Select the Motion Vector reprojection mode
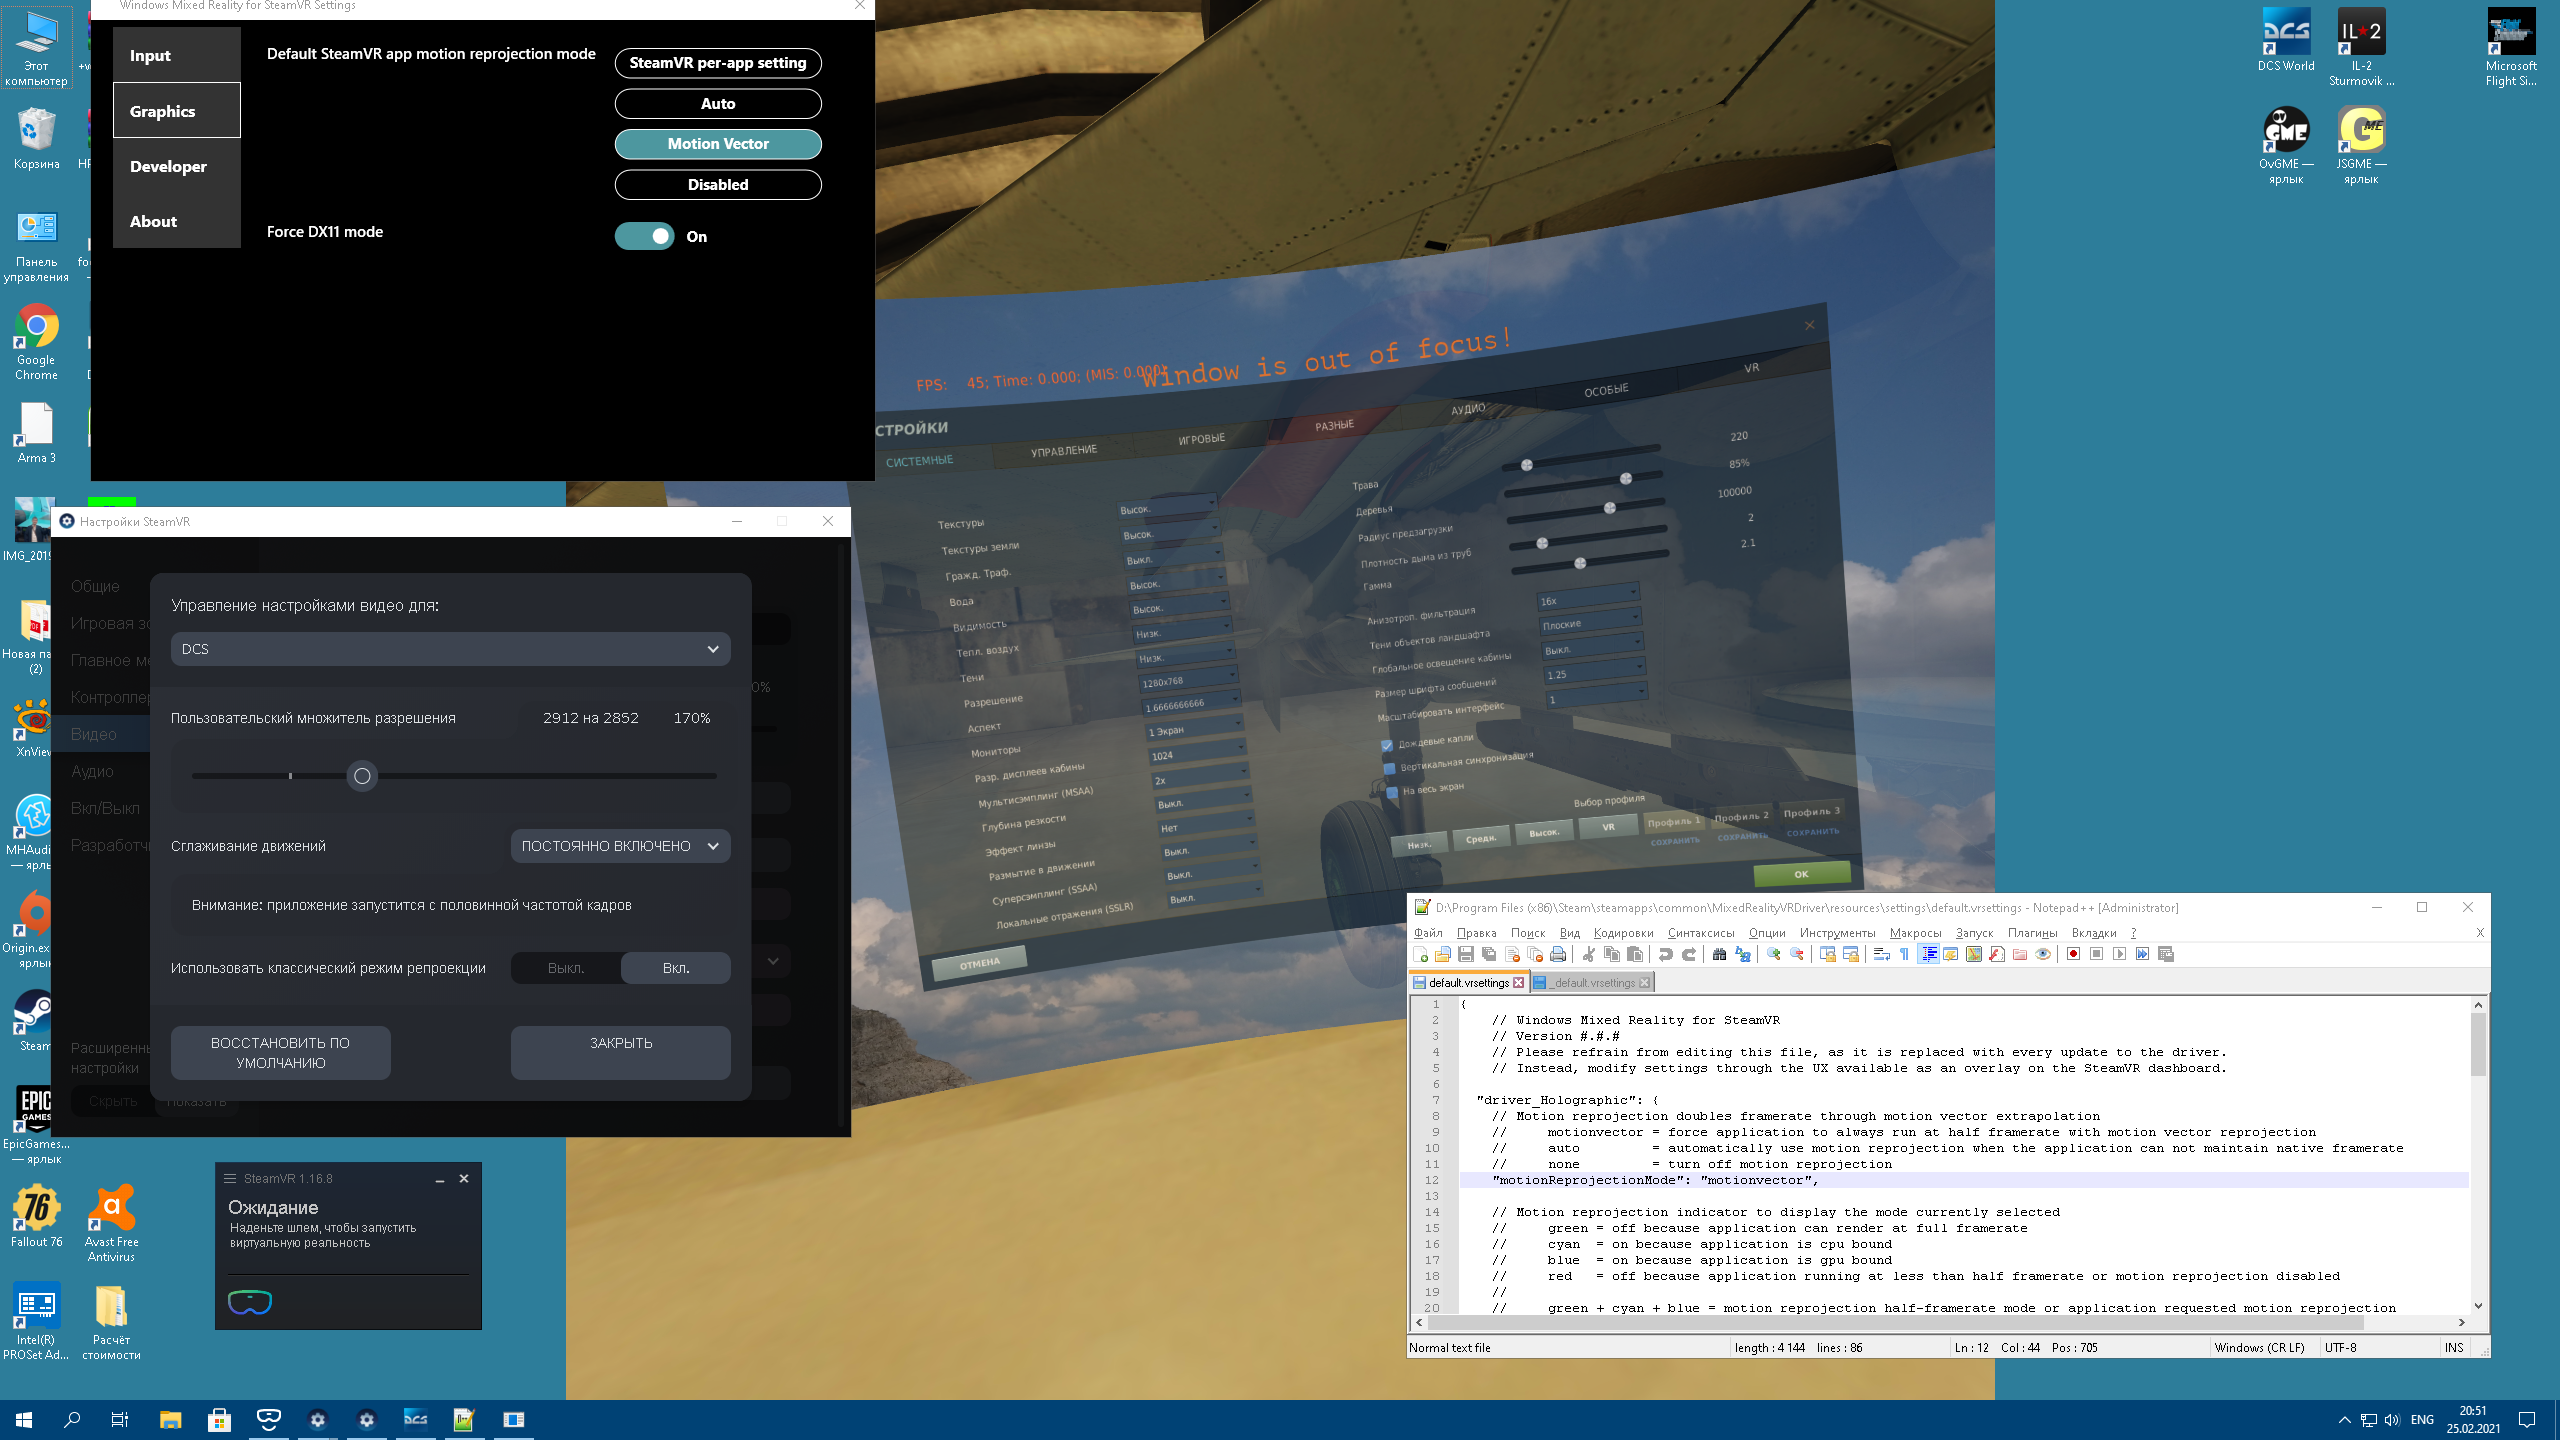The image size is (2560, 1440). [x=718, y=144]
